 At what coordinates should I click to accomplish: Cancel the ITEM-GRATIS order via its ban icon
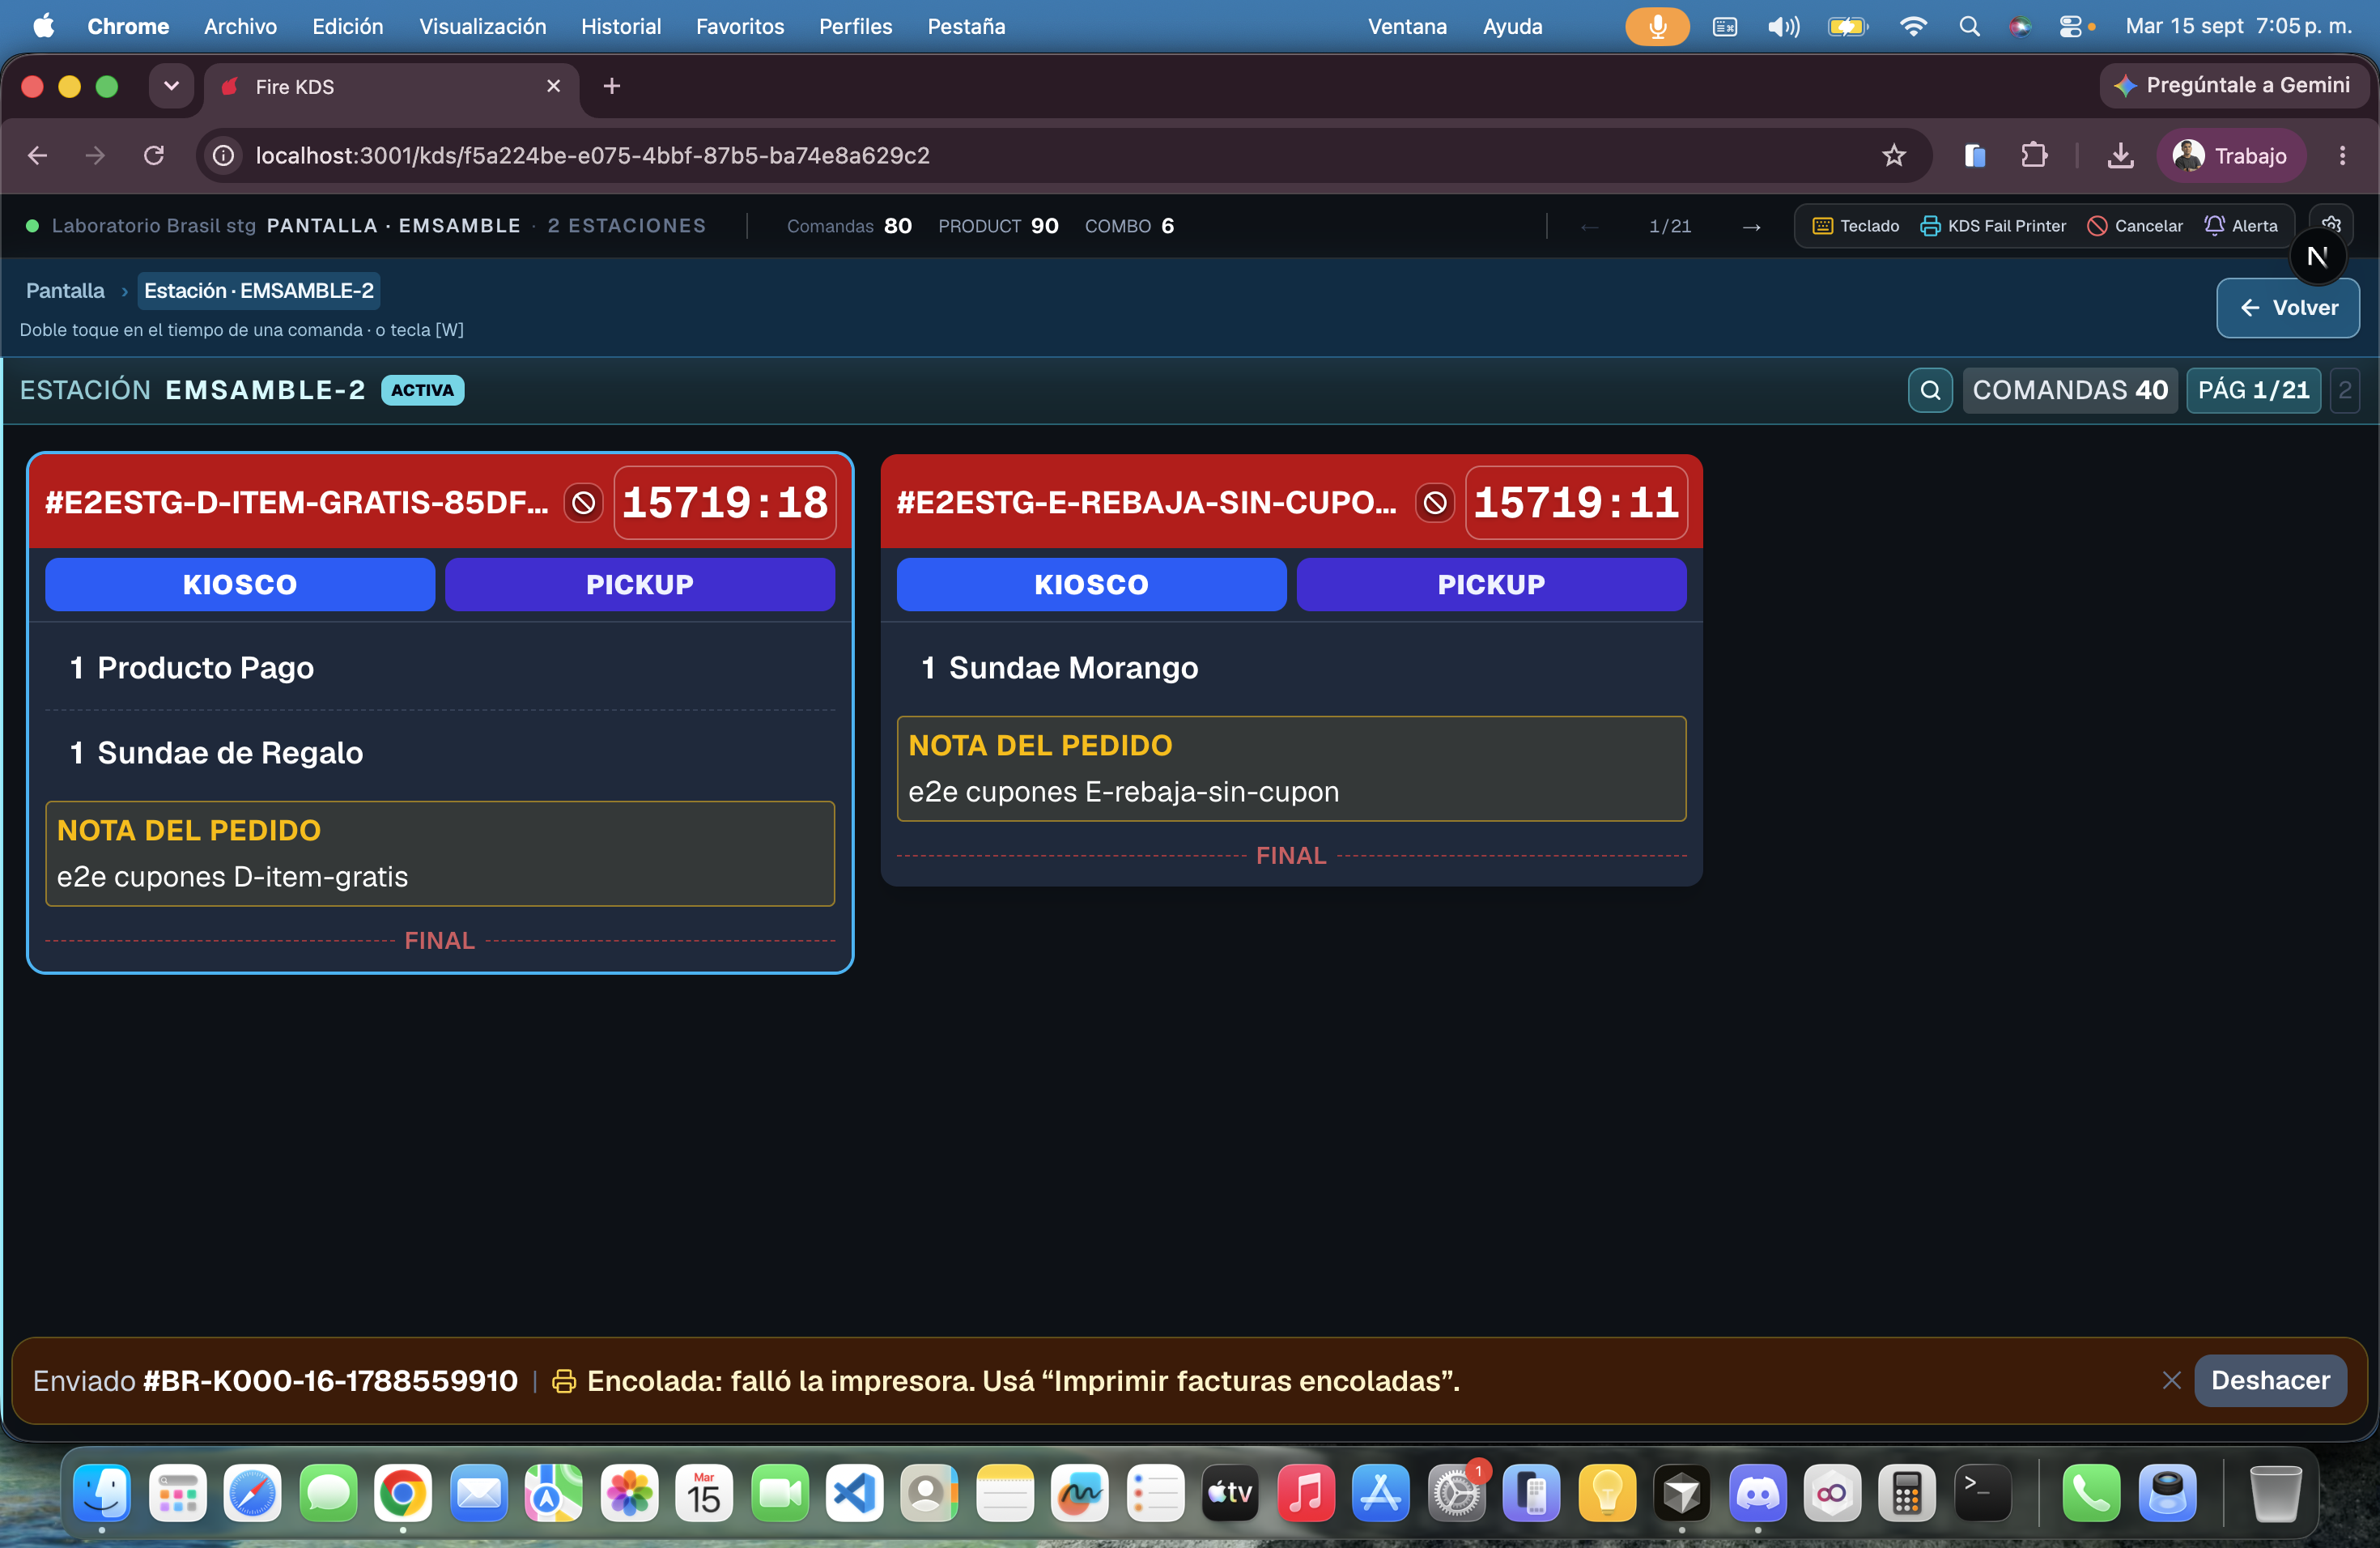(x=583, y=502)
